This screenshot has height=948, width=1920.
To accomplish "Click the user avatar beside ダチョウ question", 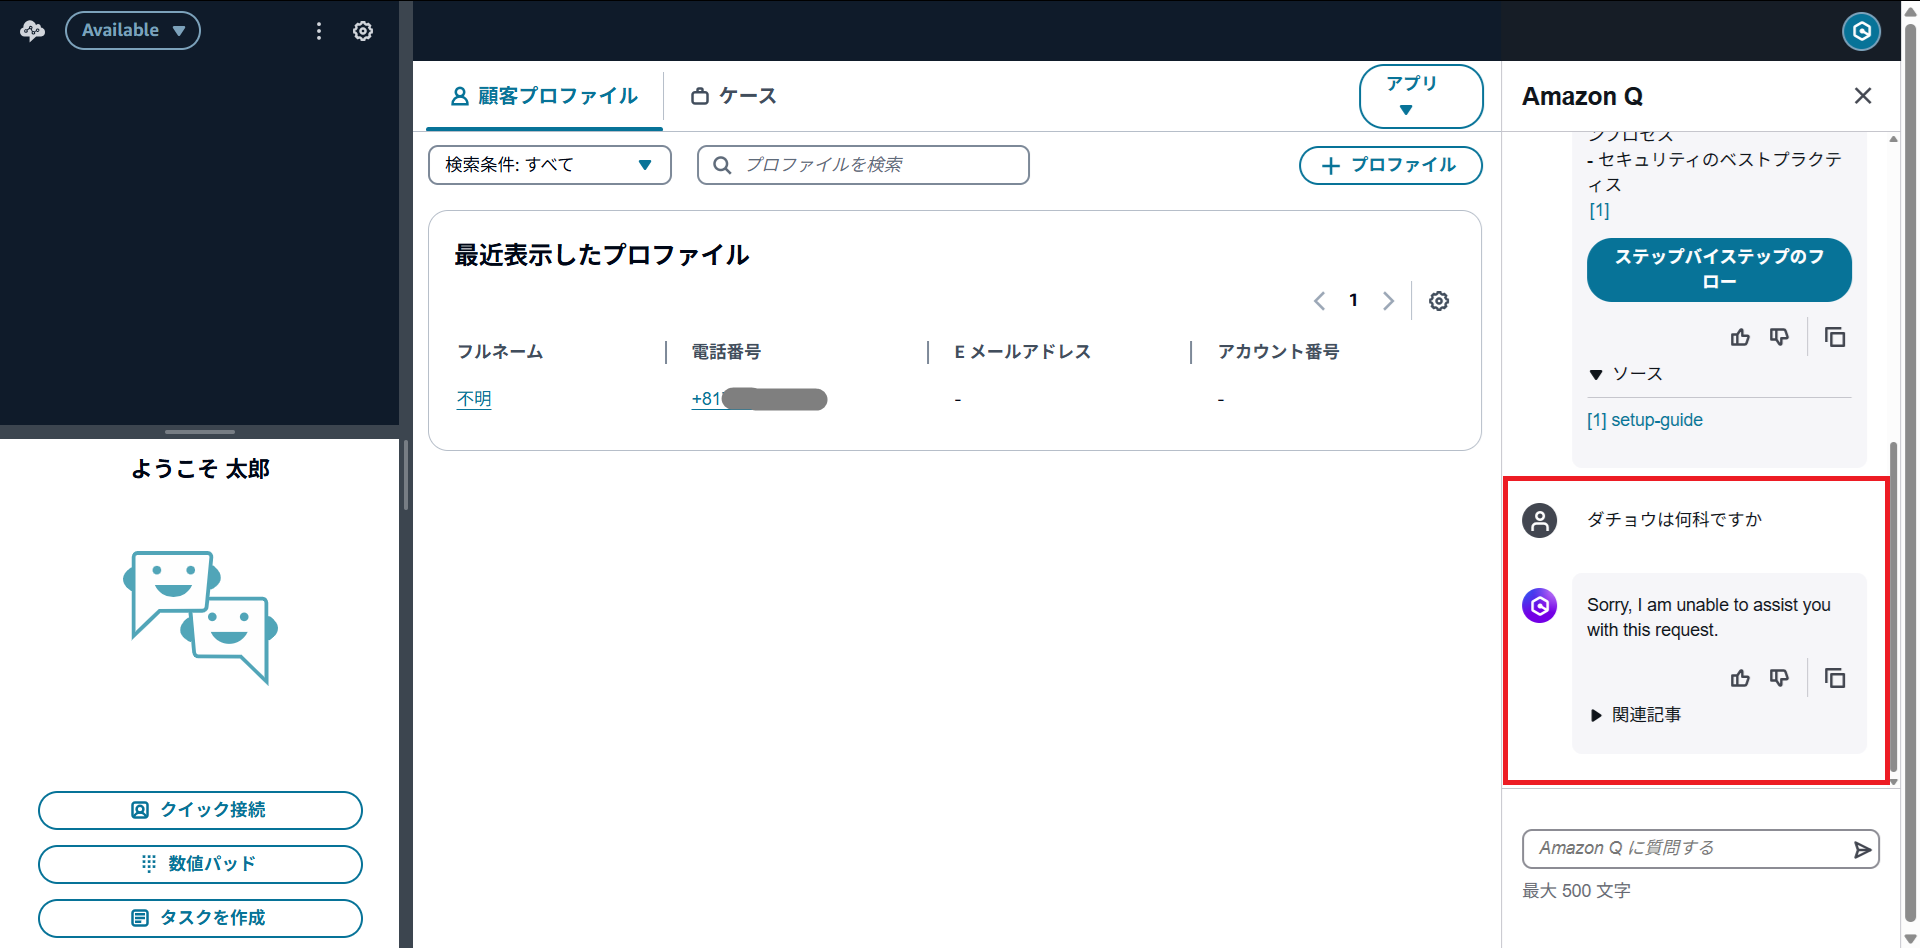I will [x=1540, y=521].
